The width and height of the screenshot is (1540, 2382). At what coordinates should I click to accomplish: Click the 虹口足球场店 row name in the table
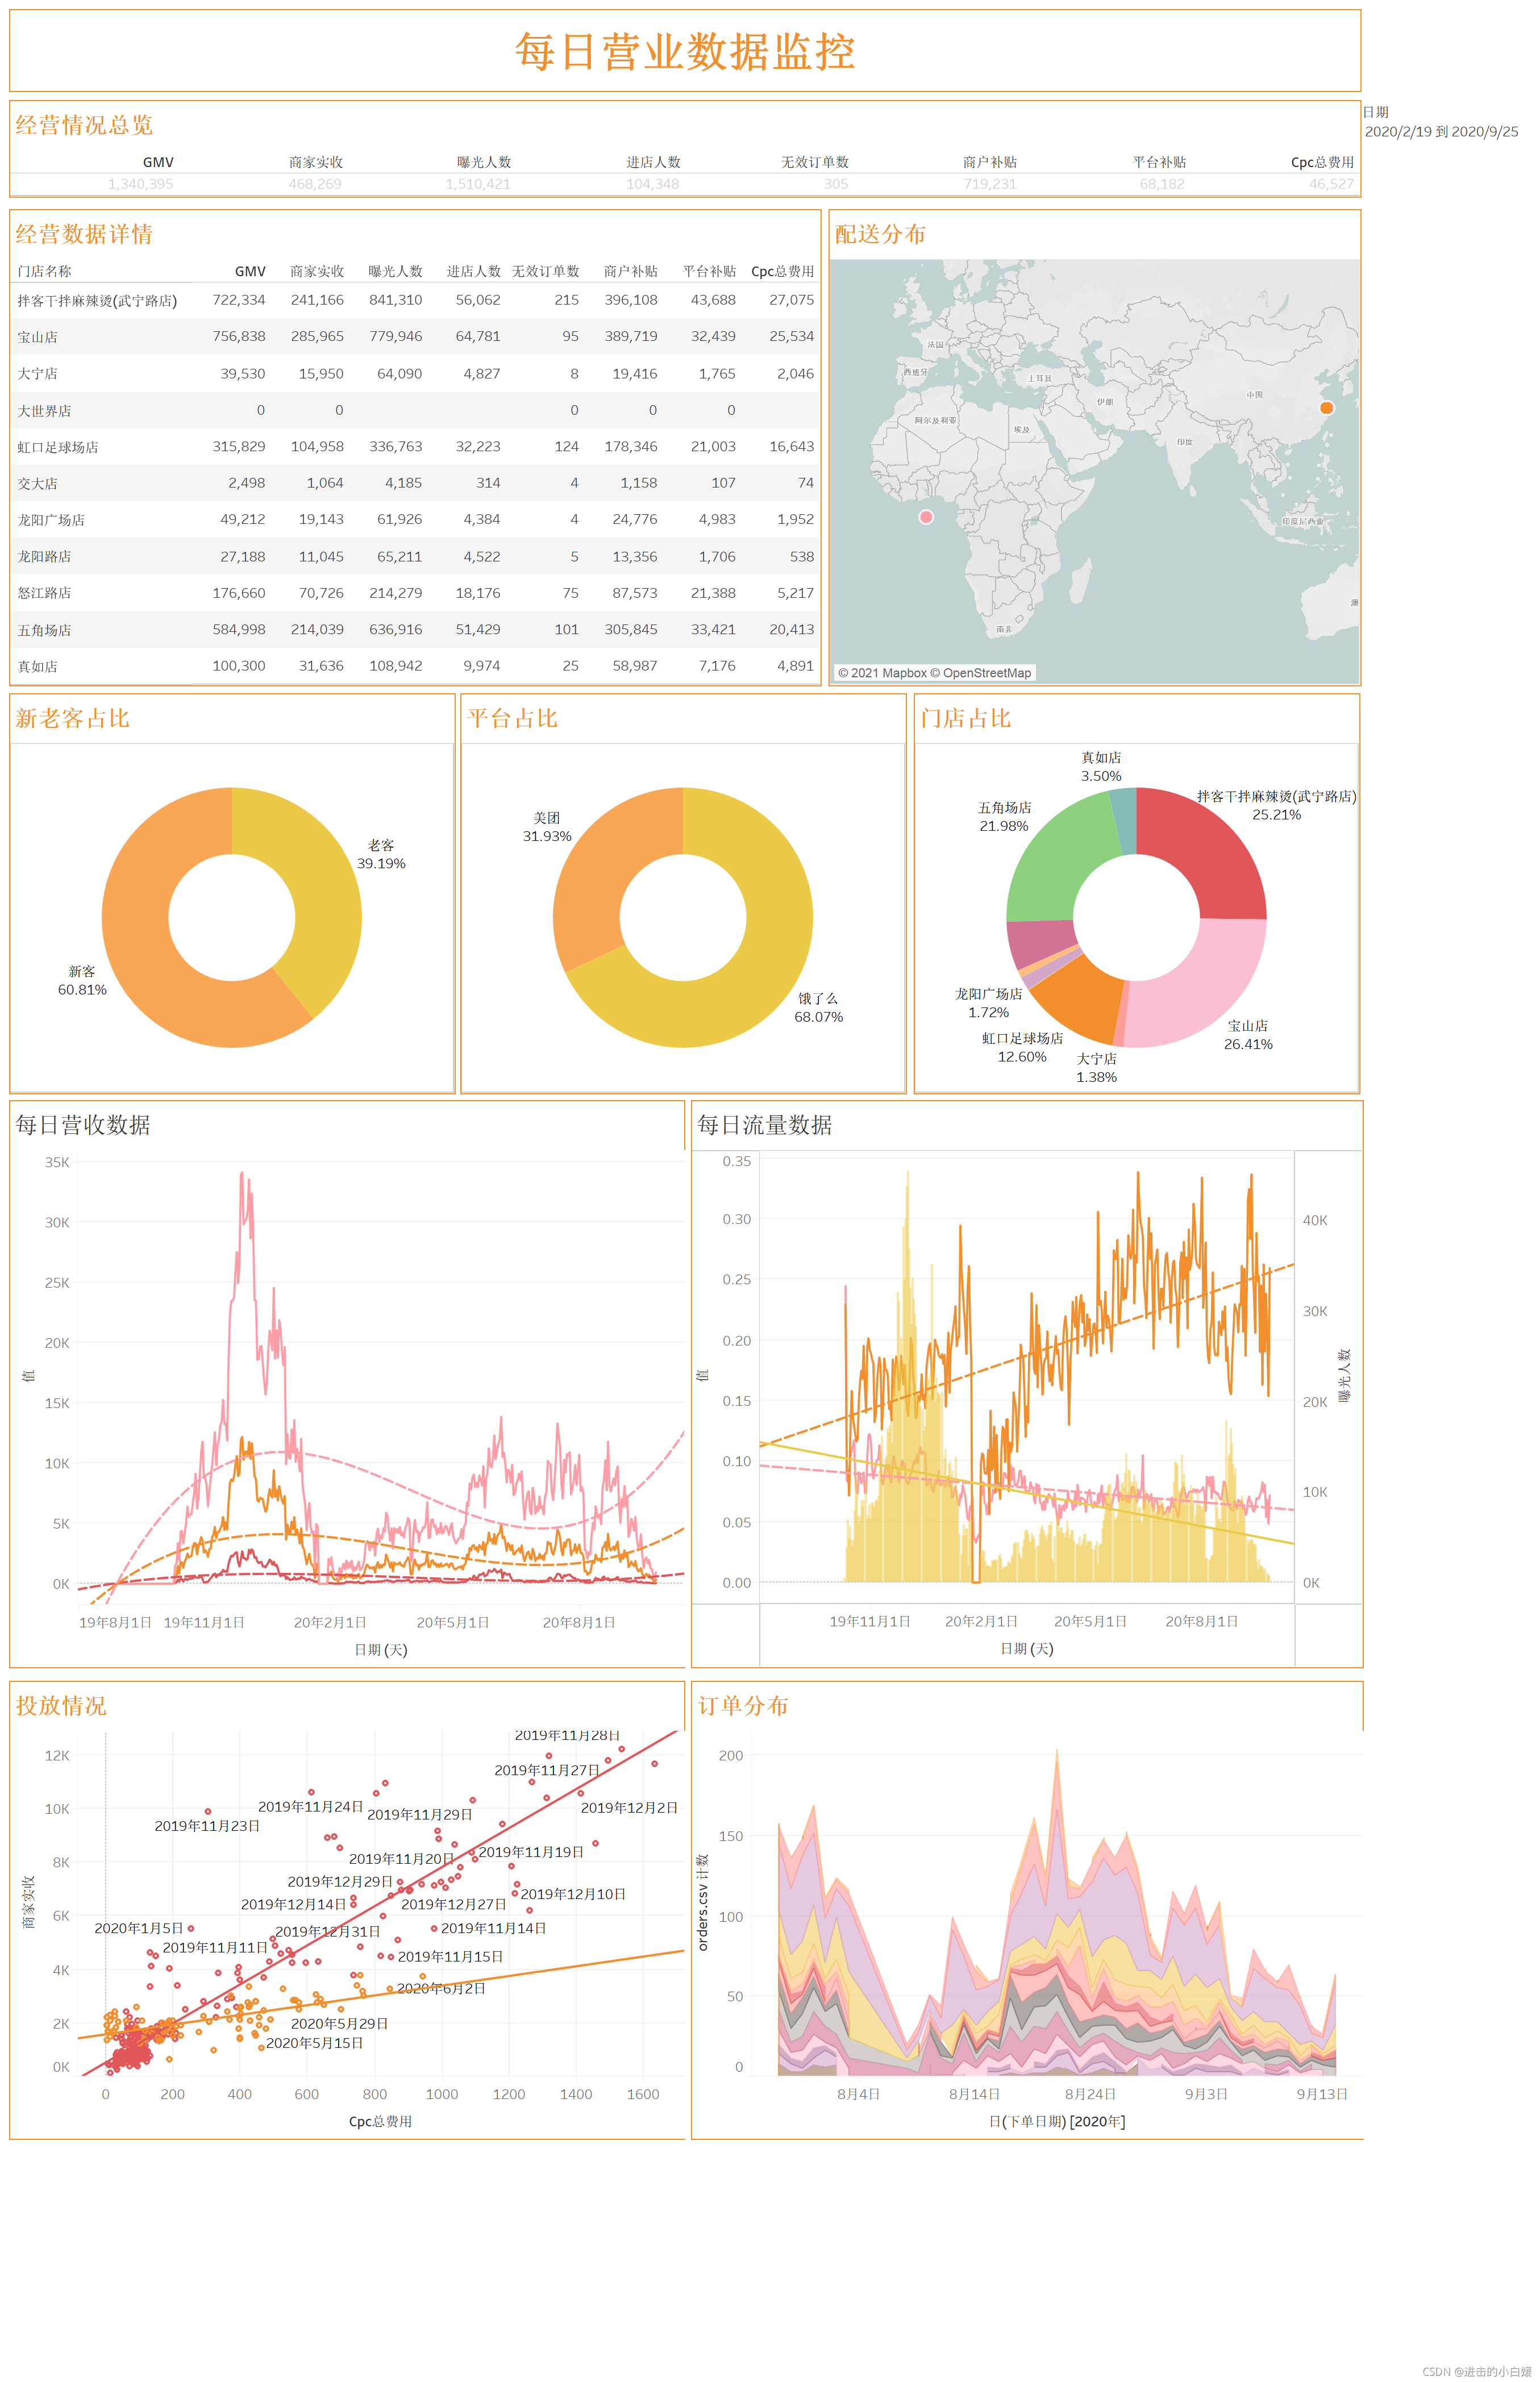click(x=58, y=447)
